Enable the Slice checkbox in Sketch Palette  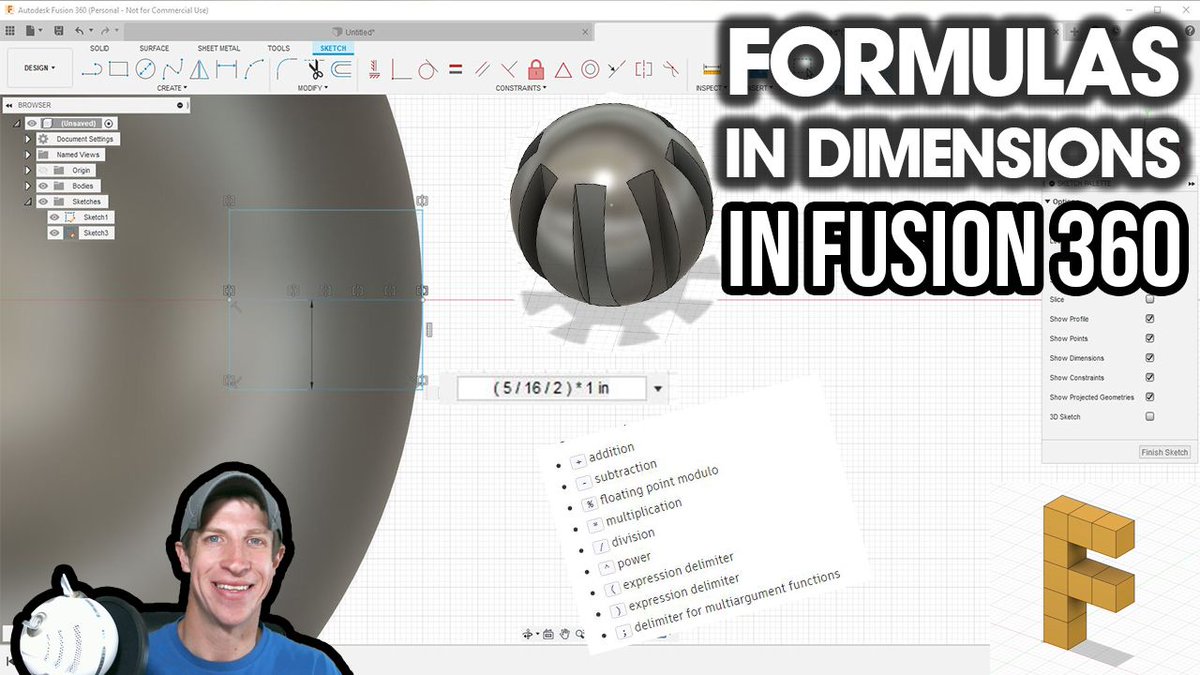point(1149,298)
